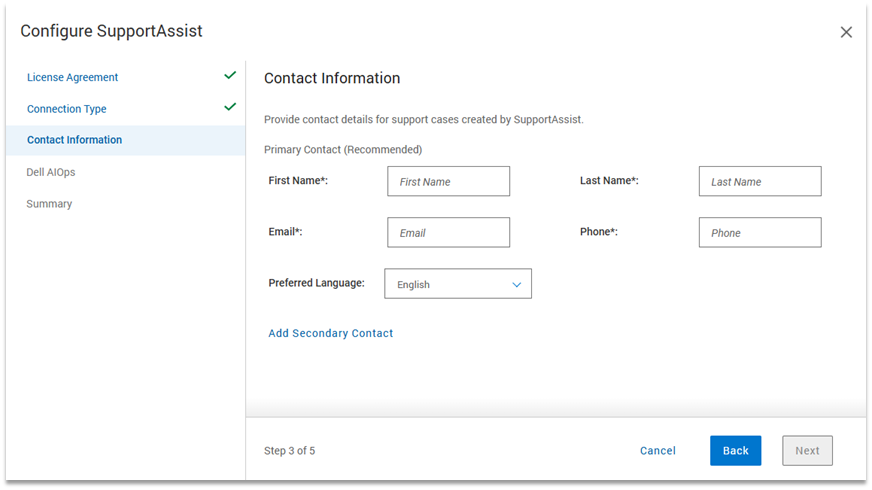The height and width of the screenshot is (490, 872).
Task: Close the Configure SupportAssist dialog
Action: [846, 32]
